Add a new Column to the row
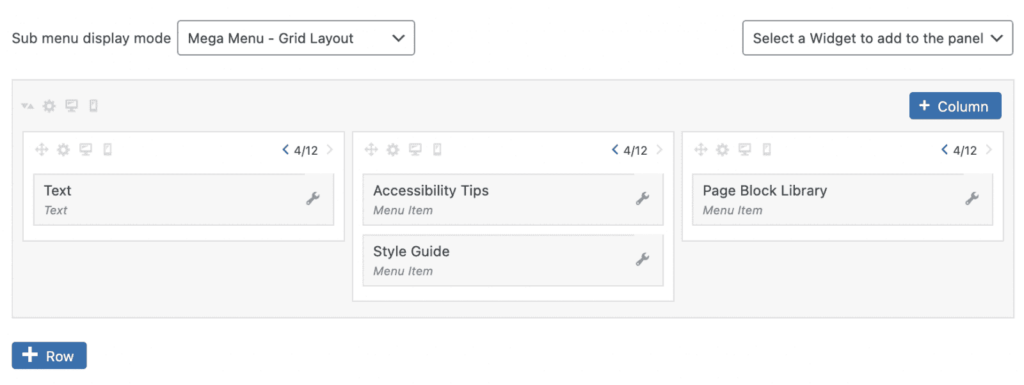The width and height of the screenshot is (1024, 385). (955, 106)
